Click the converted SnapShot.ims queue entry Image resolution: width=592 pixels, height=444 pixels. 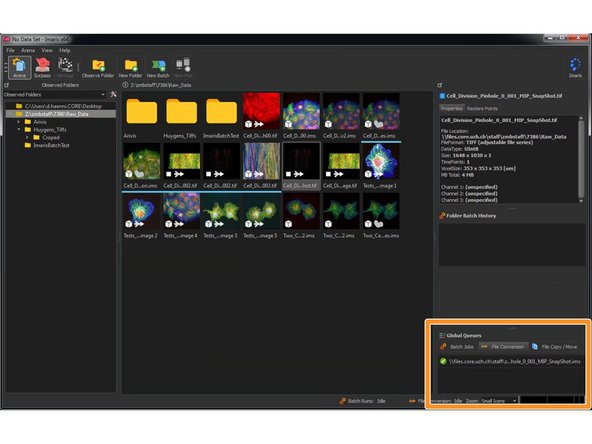(x=510, y=361)
